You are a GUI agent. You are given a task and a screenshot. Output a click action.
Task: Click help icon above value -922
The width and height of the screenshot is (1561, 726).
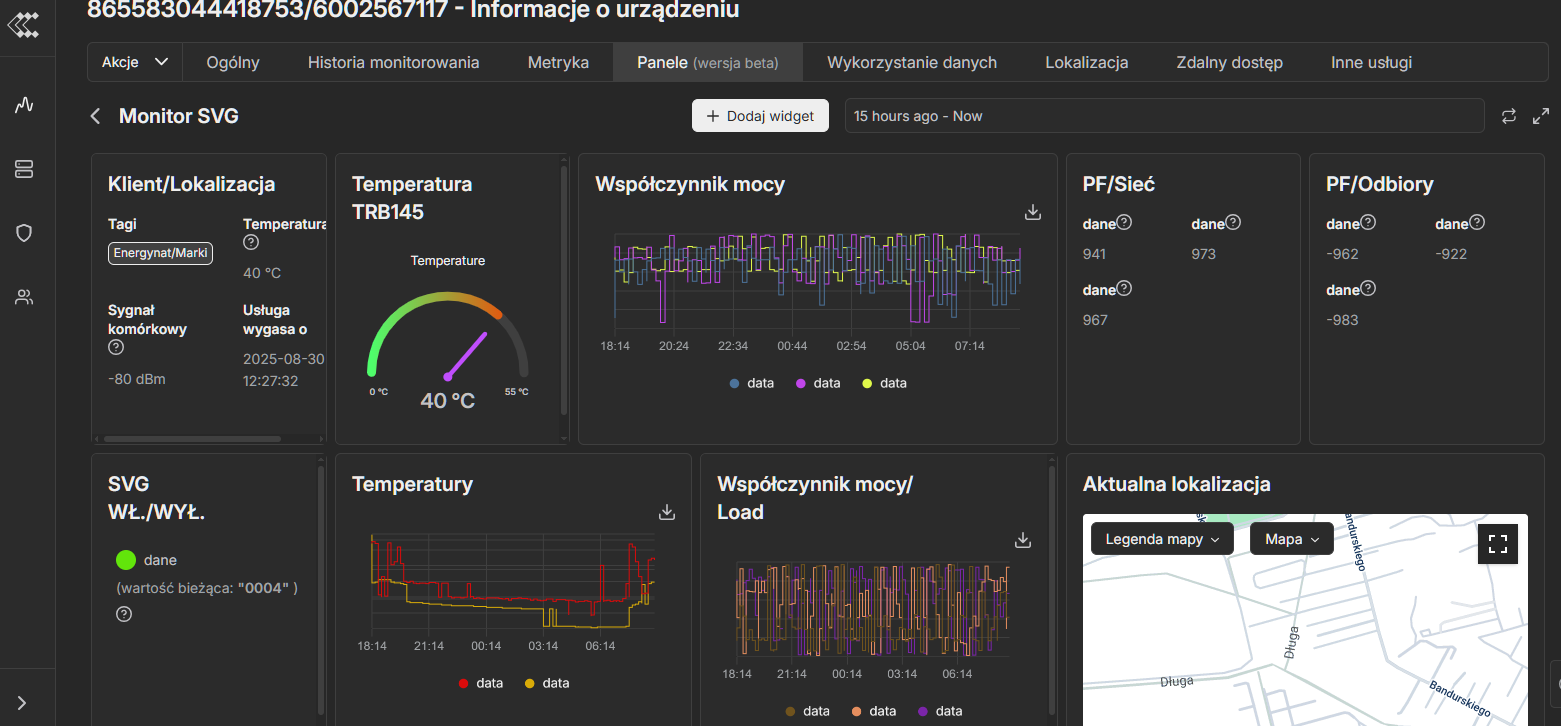(x=1477, y=223)
